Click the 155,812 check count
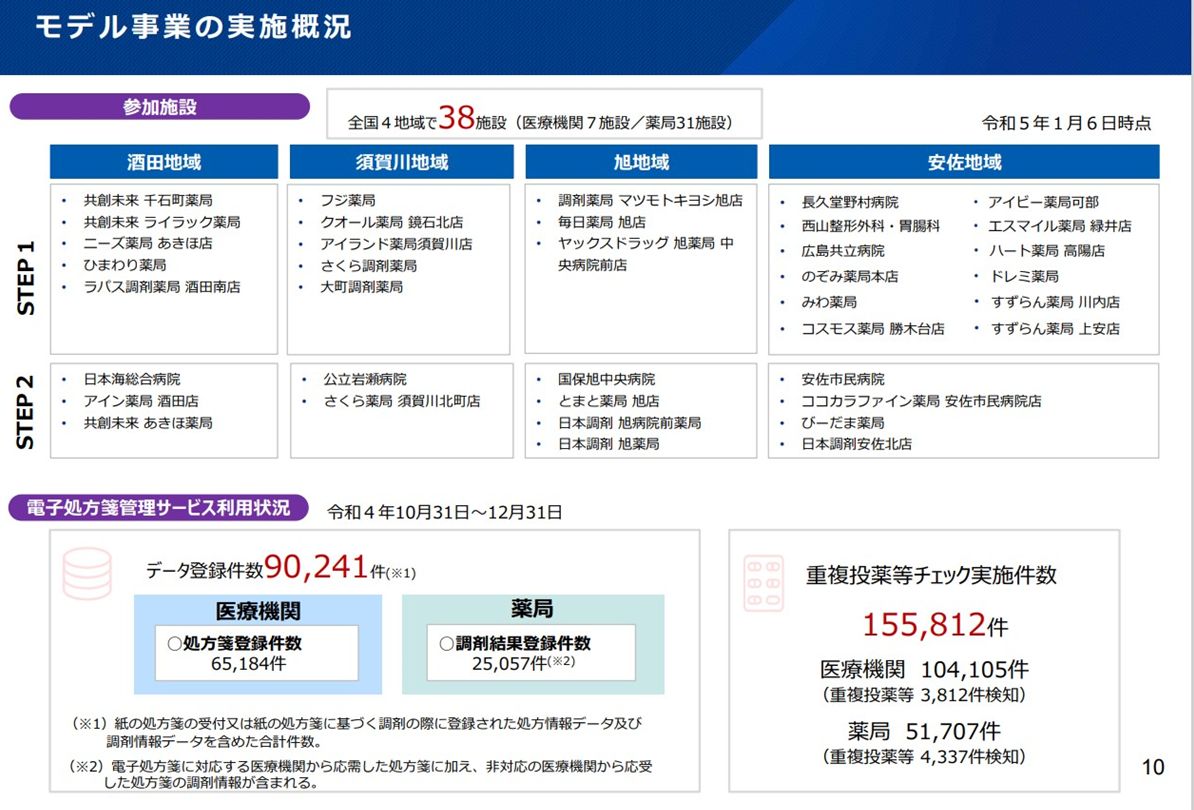Image resolution: width=1194 pixels, height=810 pixels. (x=924, y=625)
